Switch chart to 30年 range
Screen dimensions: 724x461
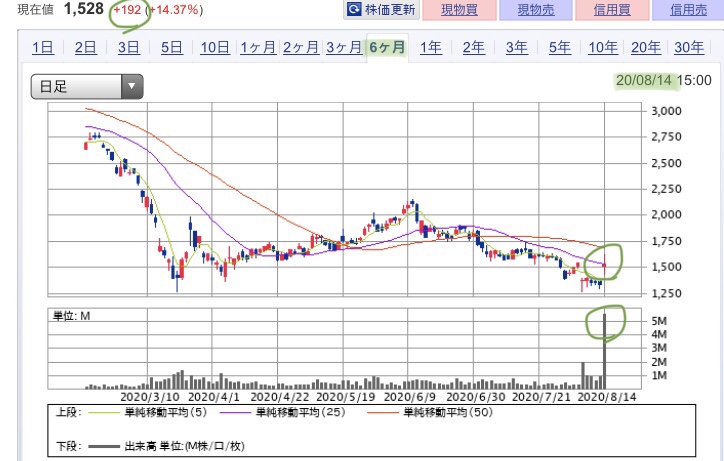pyautogui.click(x=689, y=47)
